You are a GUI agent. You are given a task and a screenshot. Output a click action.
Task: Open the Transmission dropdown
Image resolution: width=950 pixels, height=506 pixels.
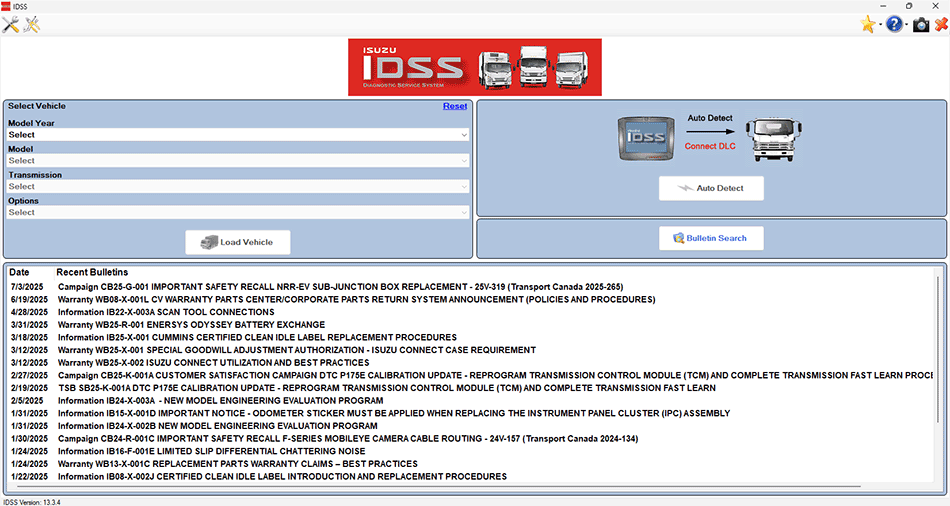(238, 186)
